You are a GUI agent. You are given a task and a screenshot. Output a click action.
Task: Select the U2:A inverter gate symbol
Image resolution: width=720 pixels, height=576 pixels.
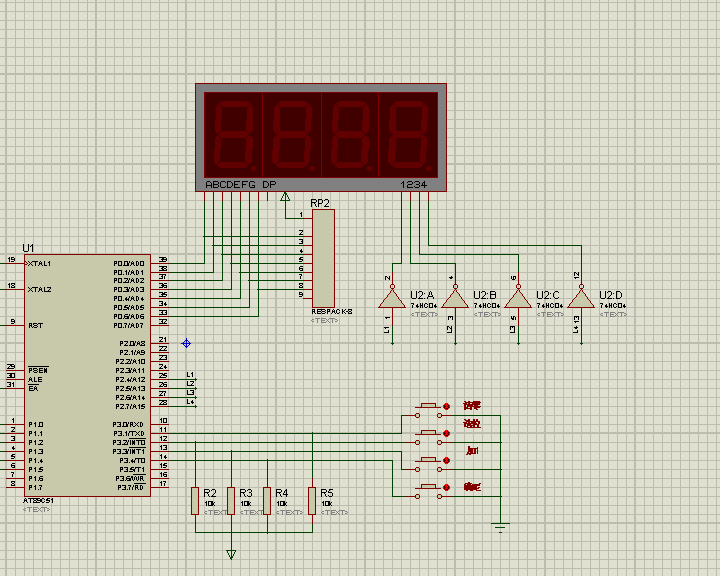(x=392, y=298)
